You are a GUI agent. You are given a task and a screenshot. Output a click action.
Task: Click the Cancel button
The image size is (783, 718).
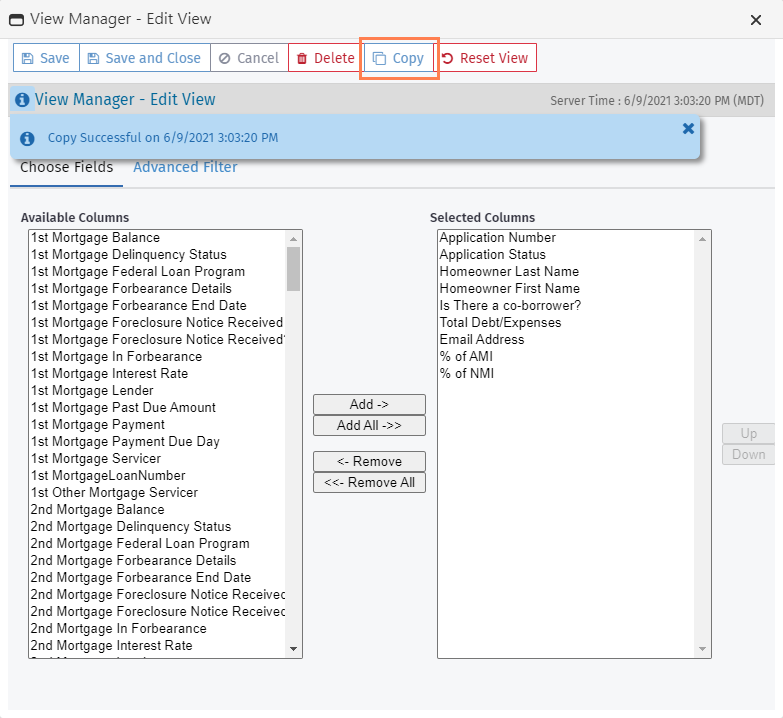249,58
